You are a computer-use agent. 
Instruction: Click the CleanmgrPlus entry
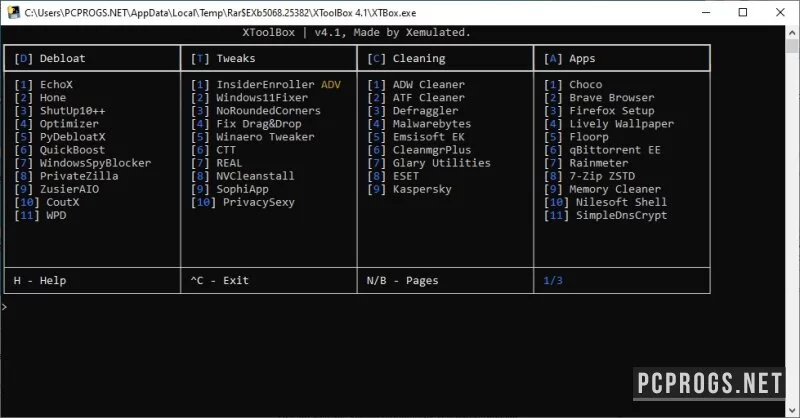pos(419,150)
